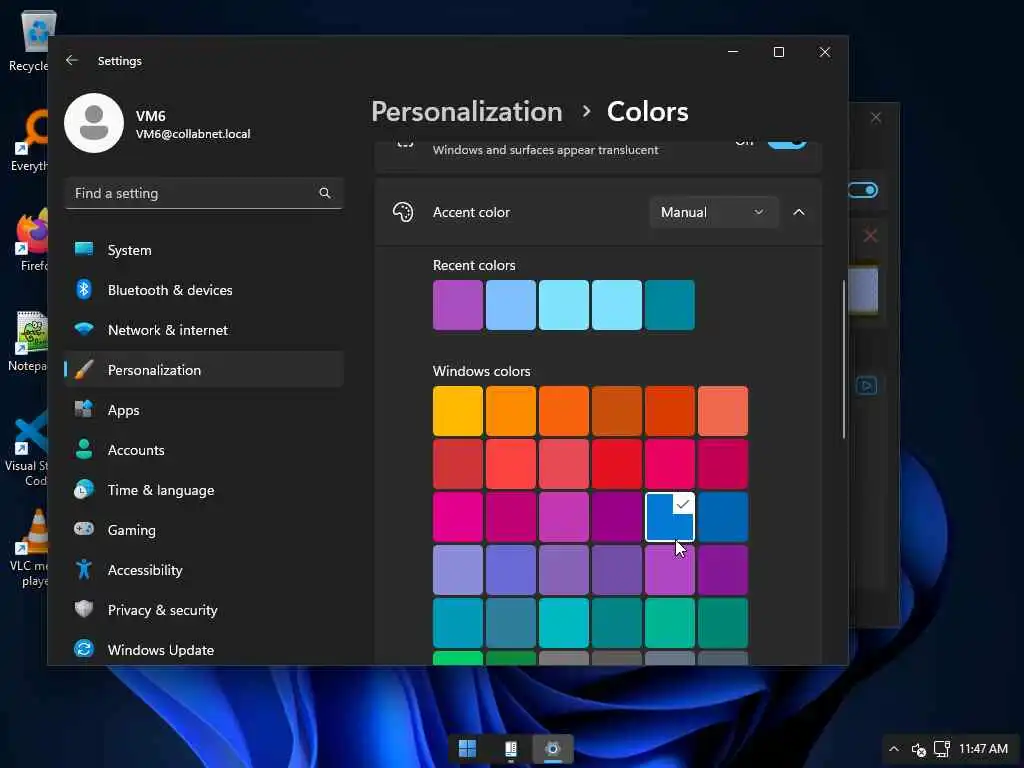Toggle the switch in the background window
1024x768 pixels.
[863, 190]
